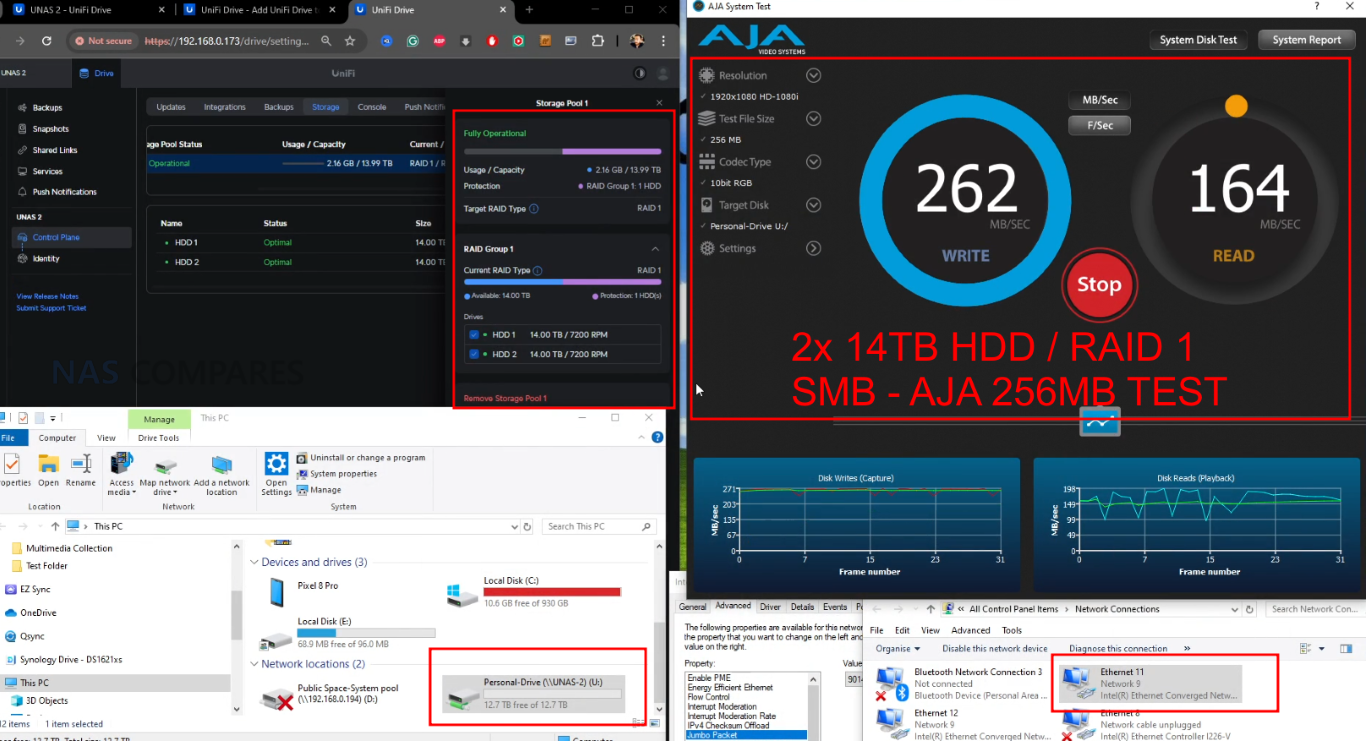Open Services in UniFi Drive sidebar
The image size is (1366, 741).
(x=47, y=171)
